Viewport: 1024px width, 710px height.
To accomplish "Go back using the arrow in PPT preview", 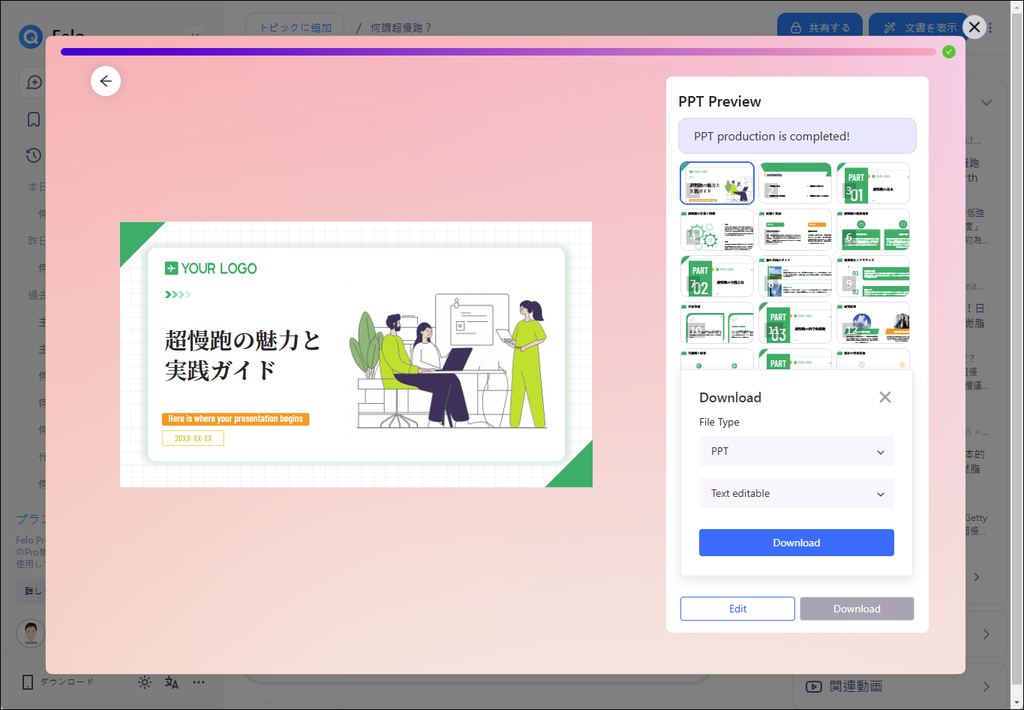I will [x=106, y=81].
